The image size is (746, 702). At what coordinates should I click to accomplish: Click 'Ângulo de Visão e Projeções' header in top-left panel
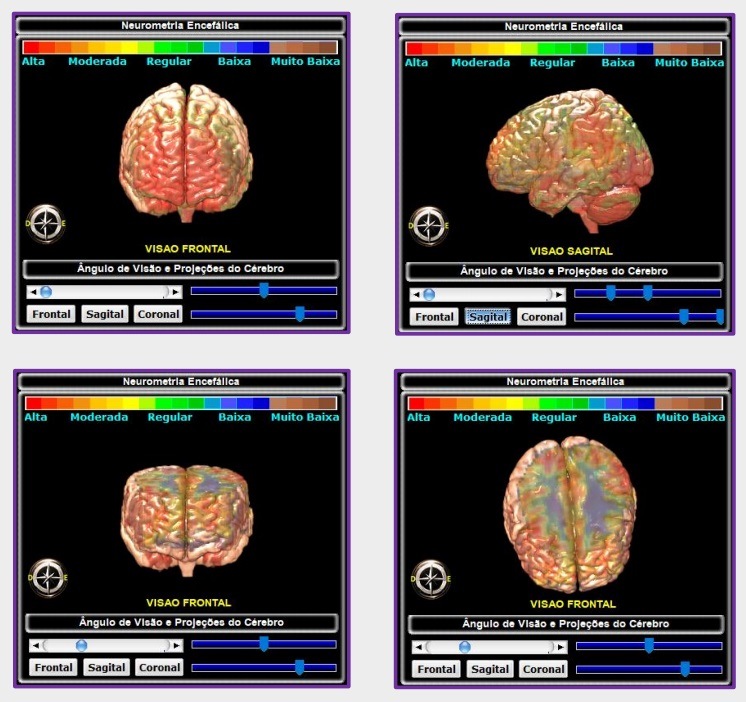180,269
